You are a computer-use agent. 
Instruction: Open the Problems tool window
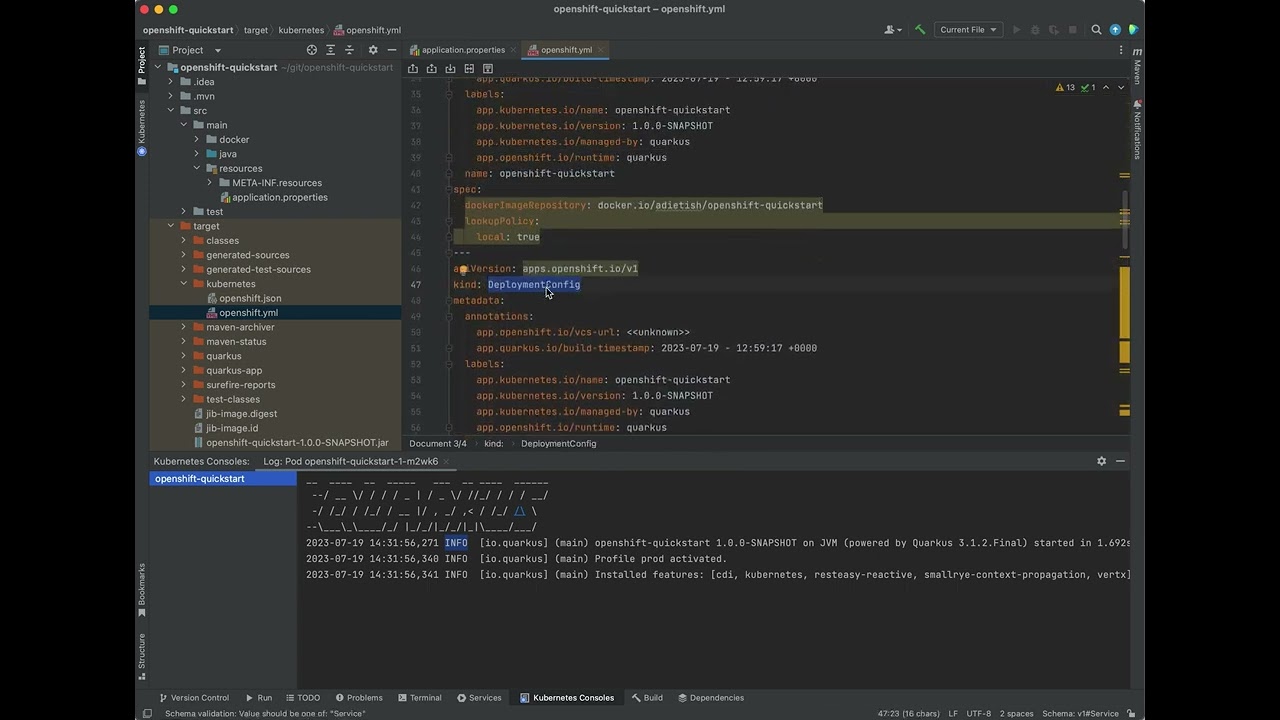(x=359, y=698)
